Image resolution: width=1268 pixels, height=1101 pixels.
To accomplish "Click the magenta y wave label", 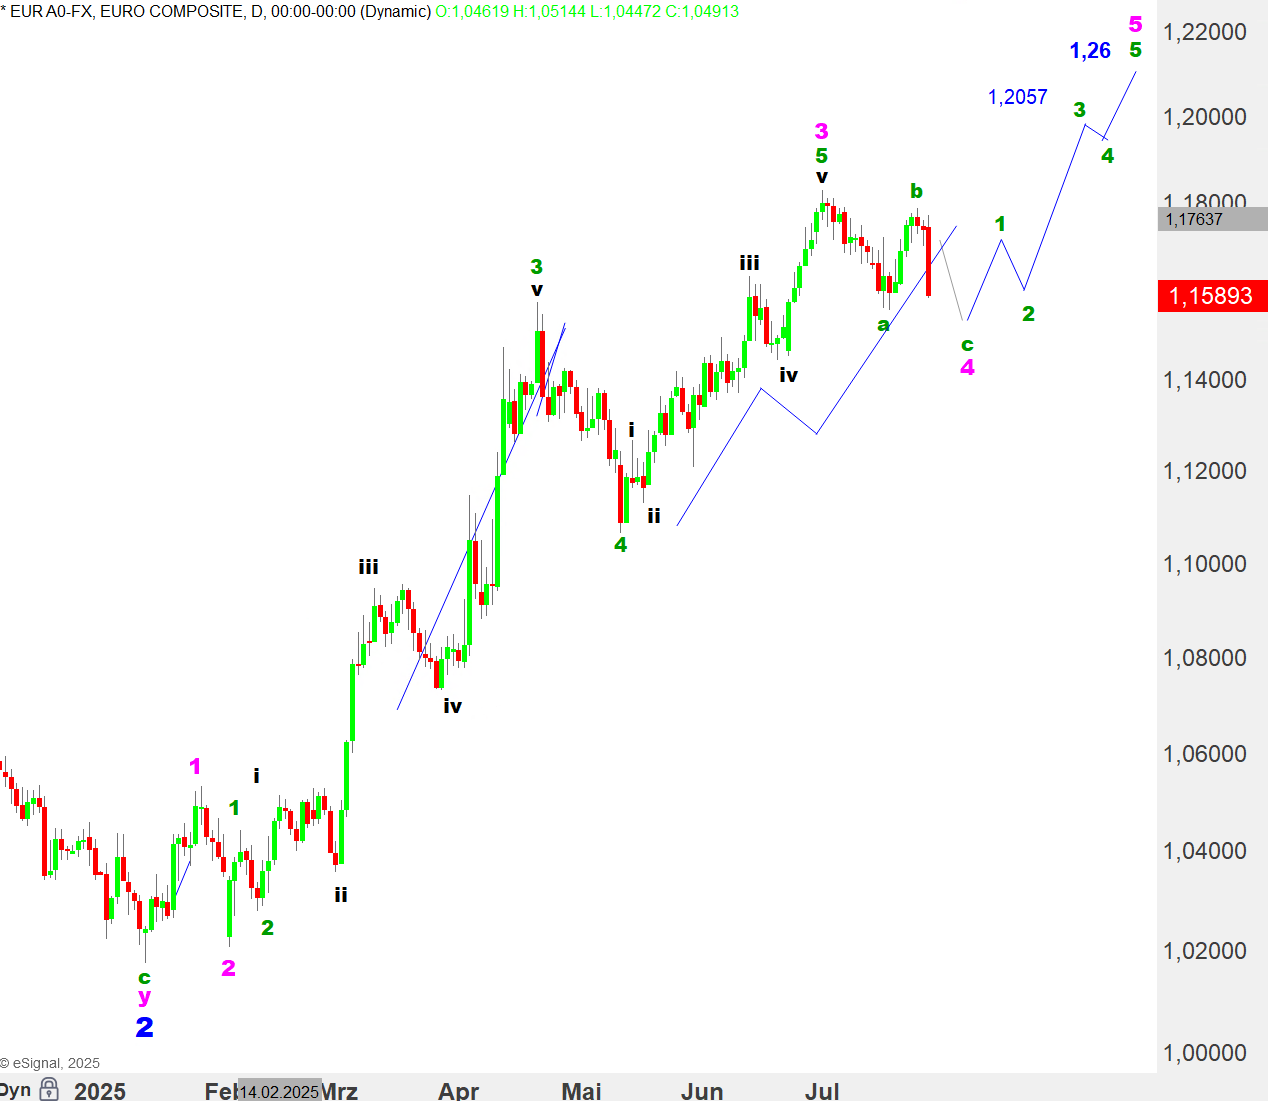I will click(144, 997).
